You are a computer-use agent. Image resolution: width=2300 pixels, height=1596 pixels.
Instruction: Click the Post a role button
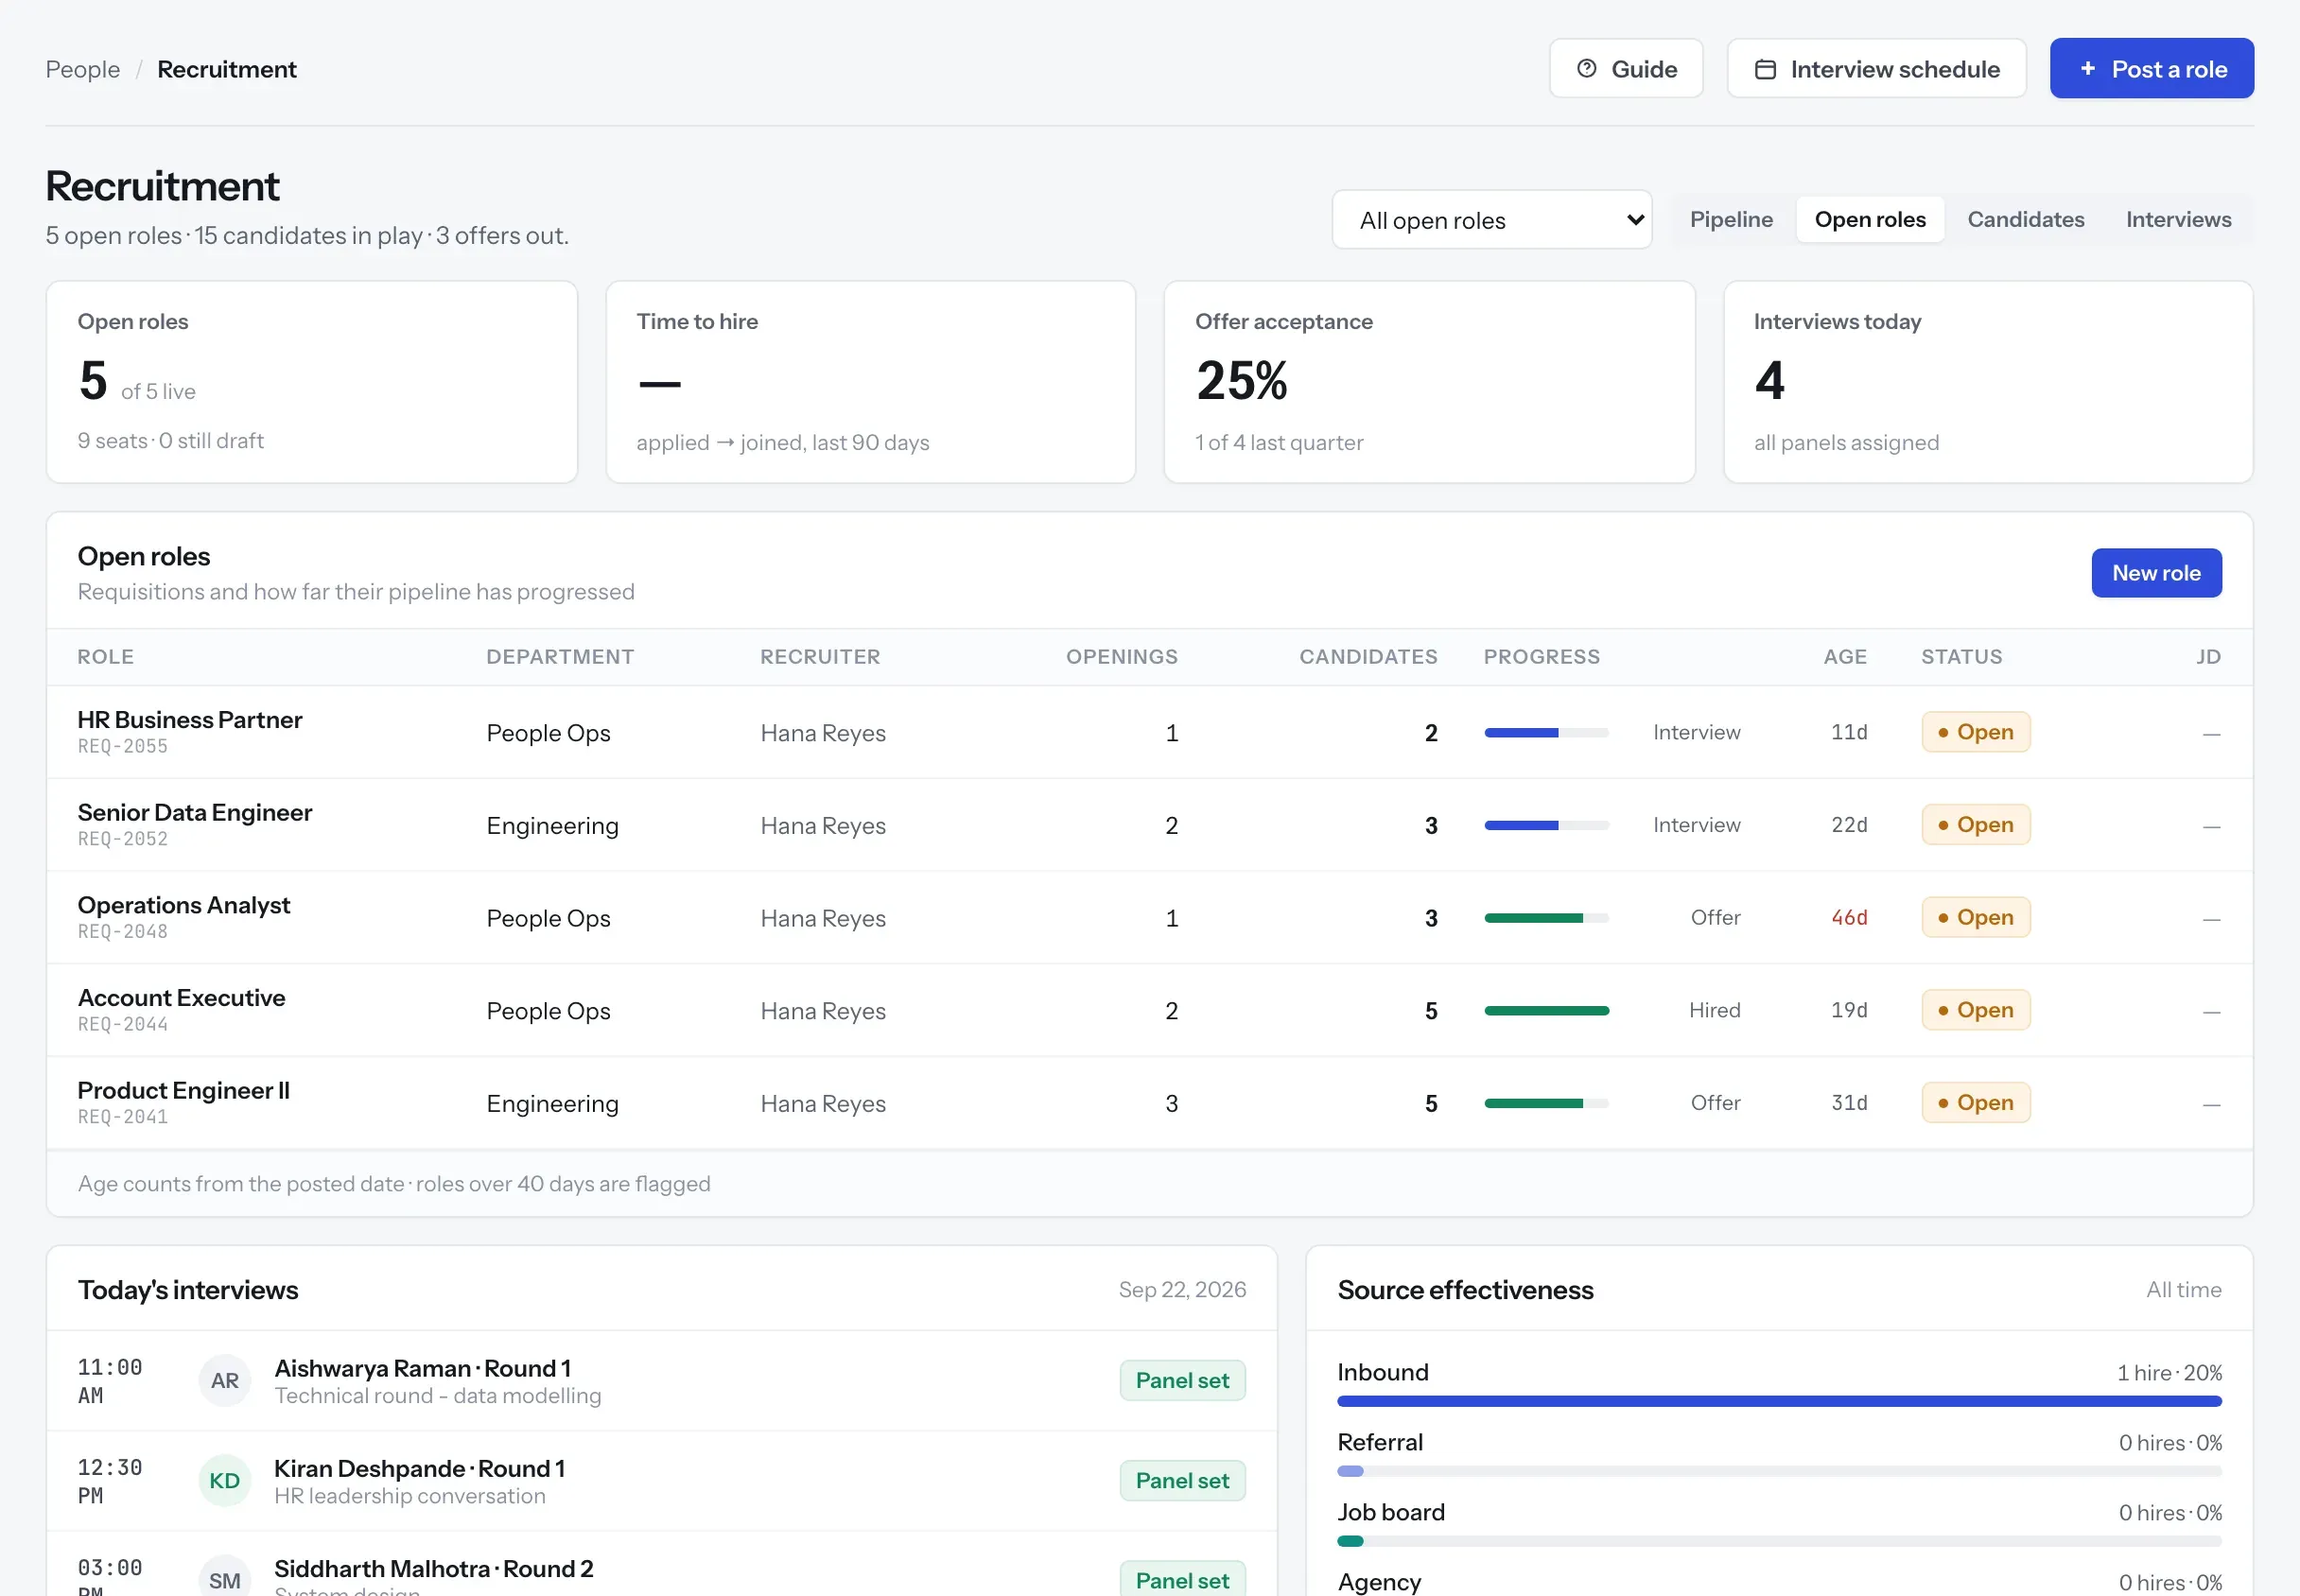pos(2151,68)
